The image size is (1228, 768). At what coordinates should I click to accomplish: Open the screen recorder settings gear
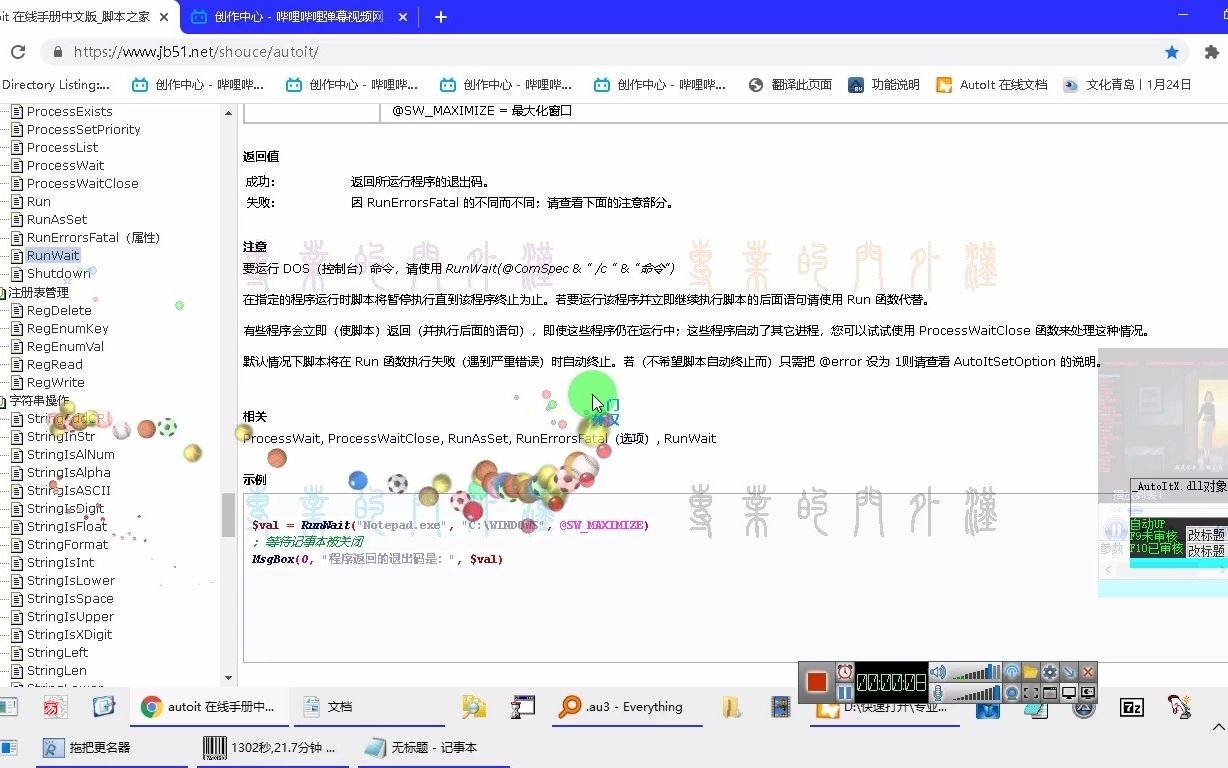tap(1050, 672)
